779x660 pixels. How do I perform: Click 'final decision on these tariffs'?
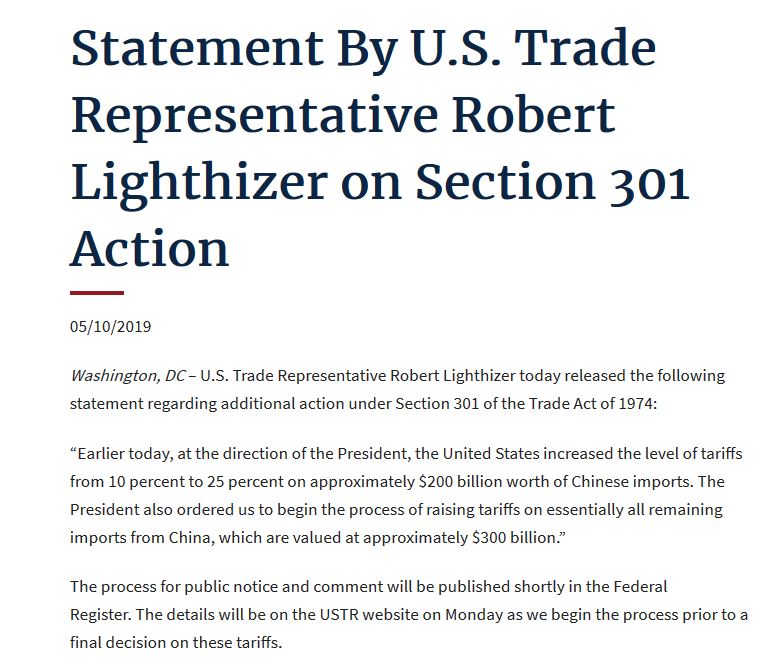tap(175, 642)
